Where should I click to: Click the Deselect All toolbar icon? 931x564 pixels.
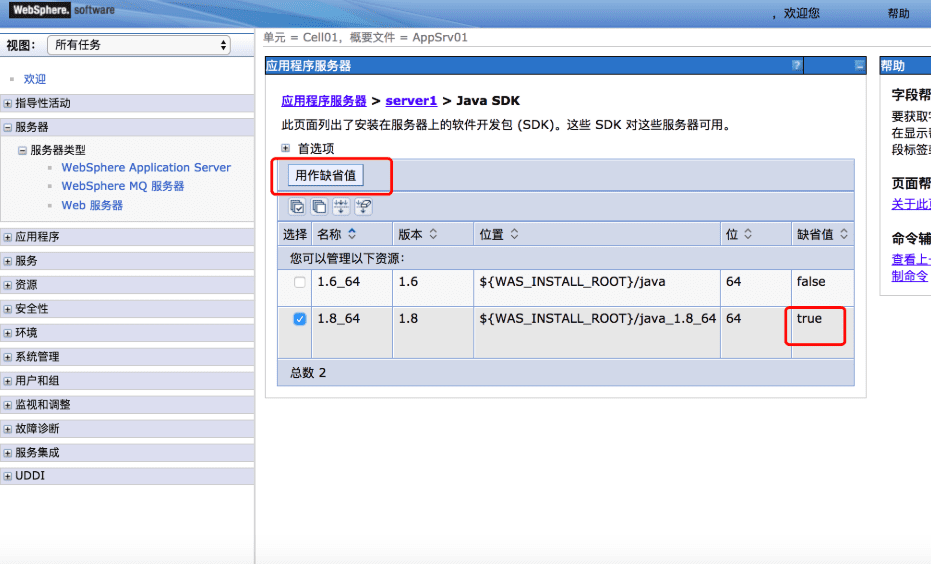[x=319, y=206]
